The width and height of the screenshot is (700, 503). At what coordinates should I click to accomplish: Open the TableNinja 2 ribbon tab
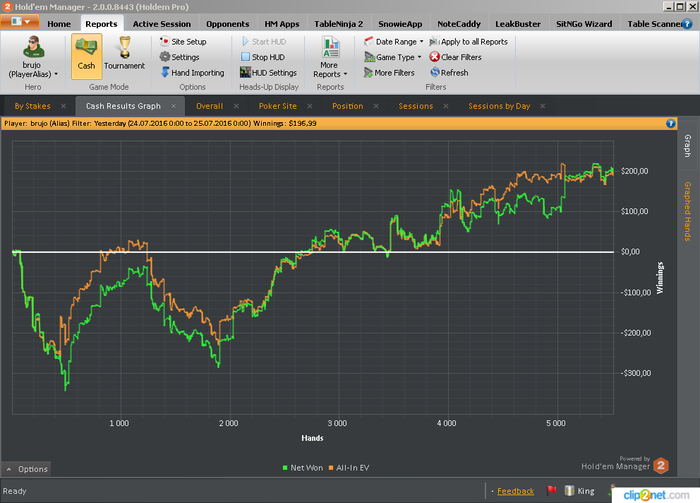click(338, 24)
